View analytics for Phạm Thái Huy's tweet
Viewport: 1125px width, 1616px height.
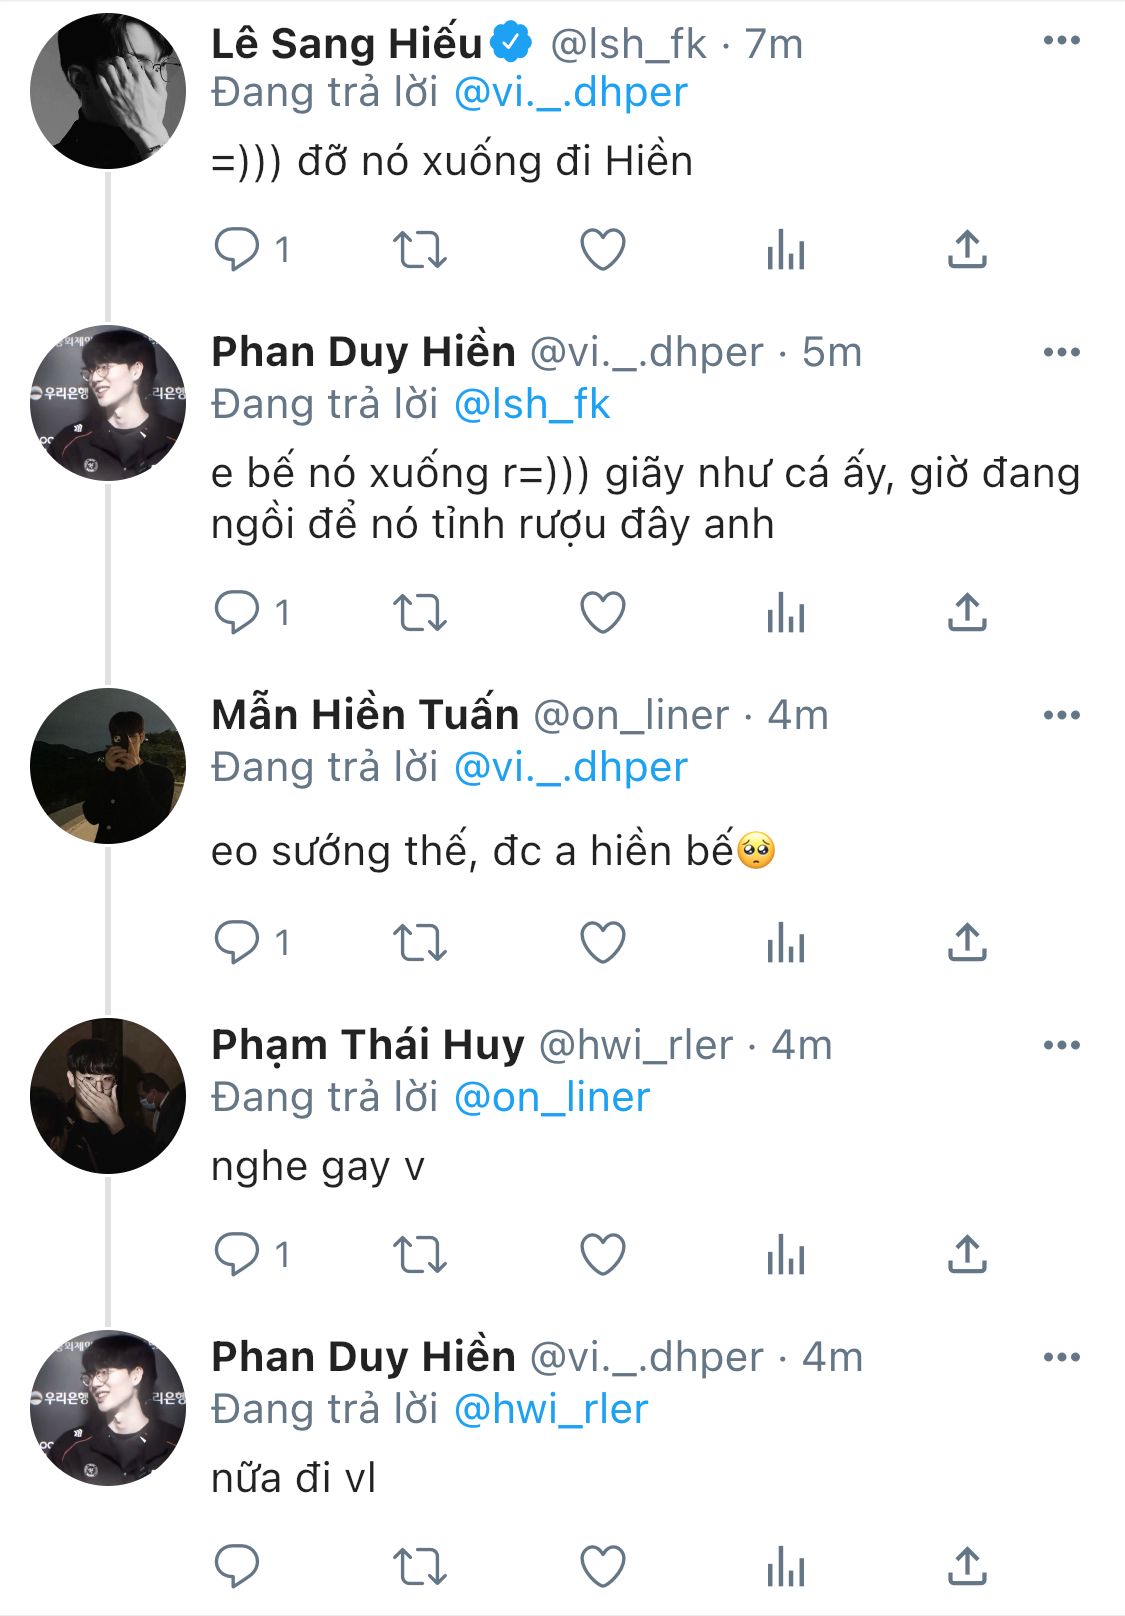click(786, 1254)
